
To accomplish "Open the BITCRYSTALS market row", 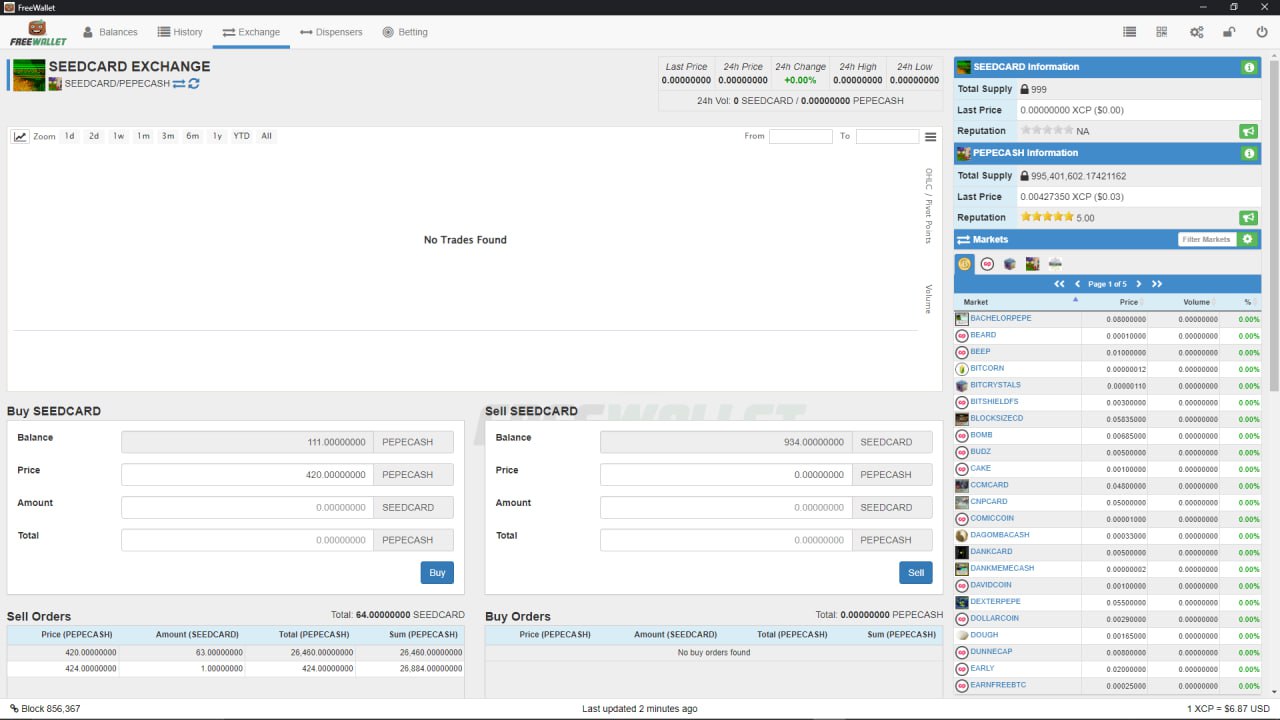I will point(1108,385).
